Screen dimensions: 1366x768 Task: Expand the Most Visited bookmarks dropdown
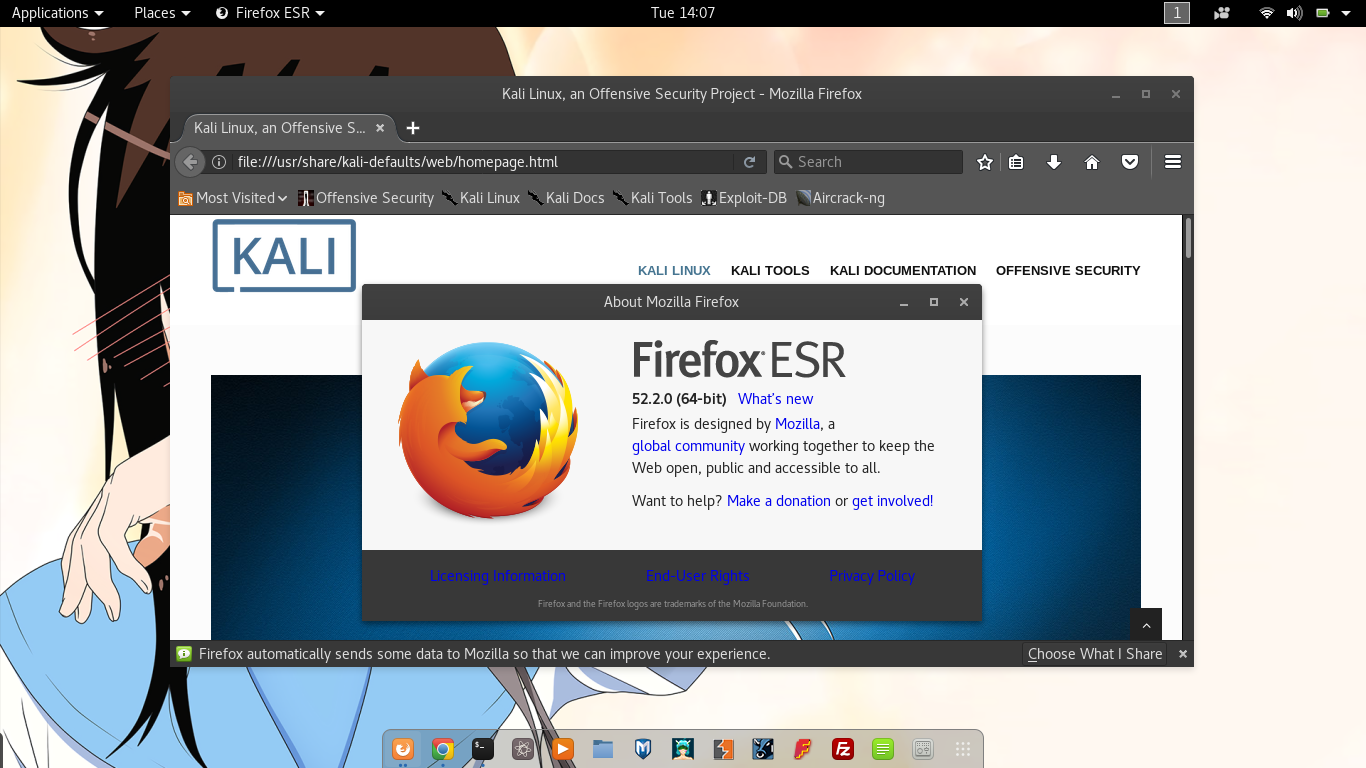click(x=233, y=198)
